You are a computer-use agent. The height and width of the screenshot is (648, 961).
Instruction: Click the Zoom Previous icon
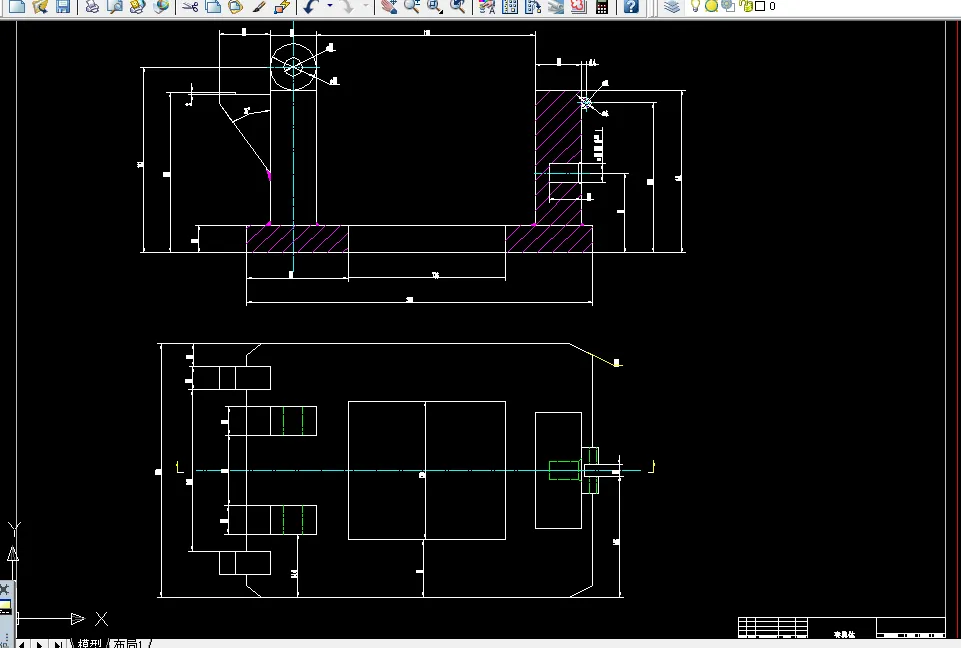point(458,7)
